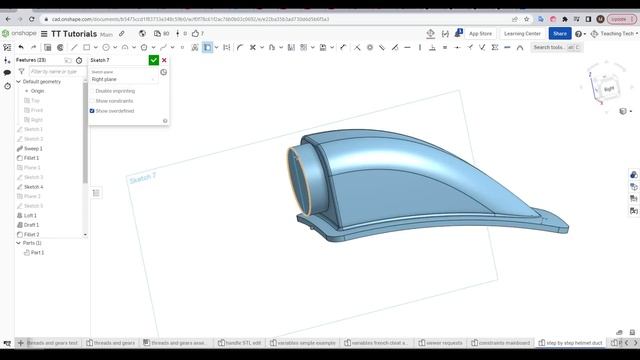Viewport: 640px width, 360px height.
Task: Select the Sketch fillet tool
Action: (240, 47)
